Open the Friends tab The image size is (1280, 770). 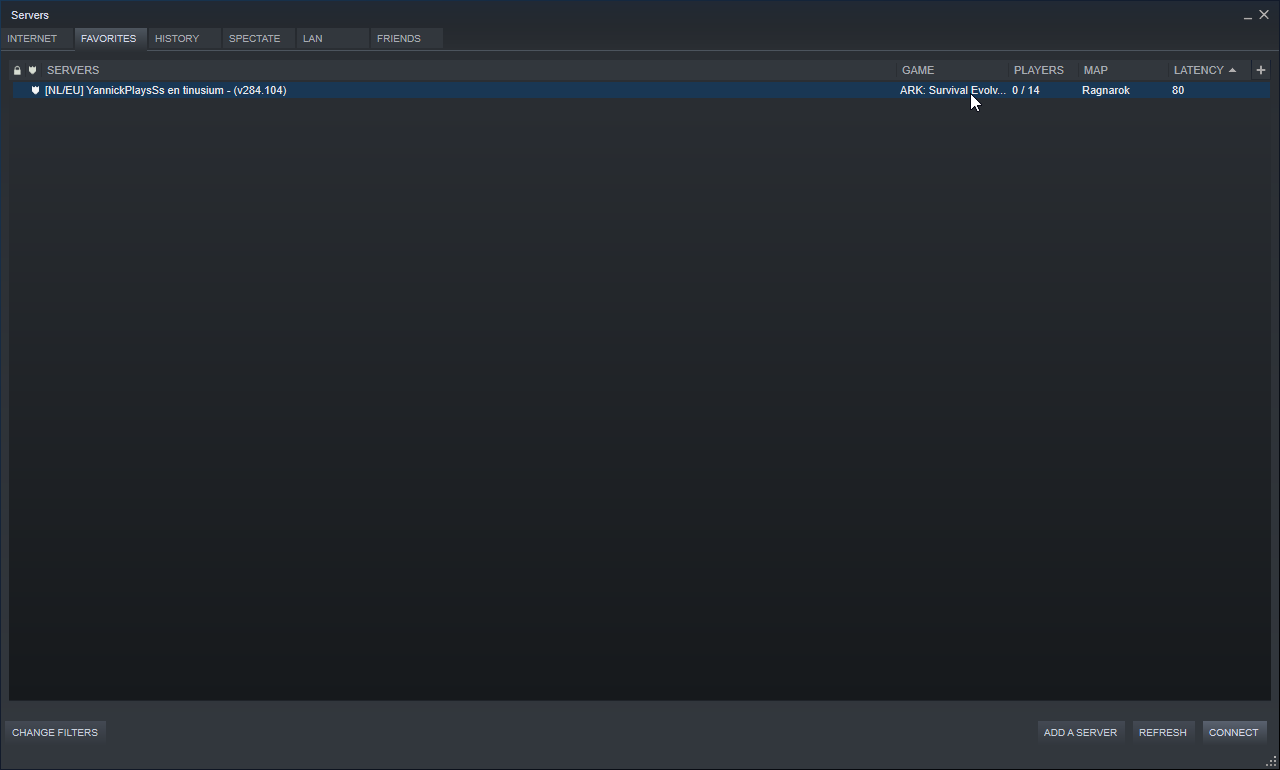coord(399,39)
